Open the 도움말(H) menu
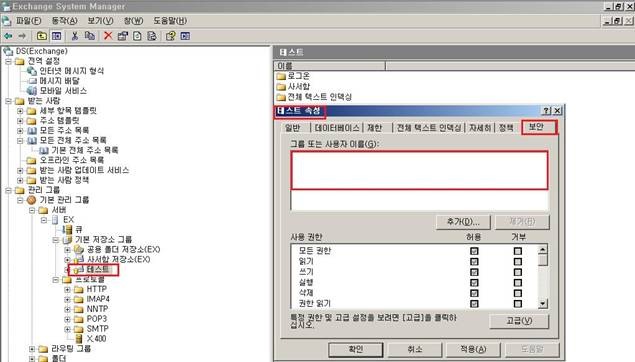Viewport: 635px width, 362px height. [x=170, y=21]
